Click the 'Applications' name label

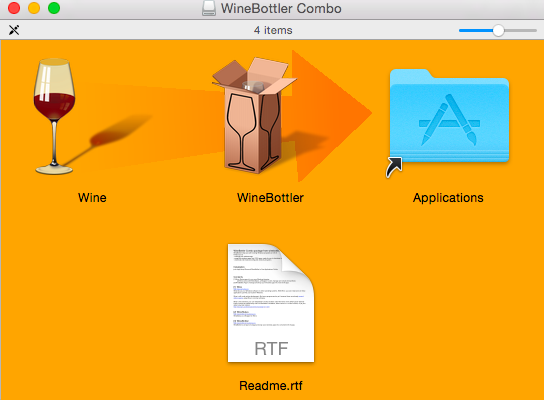coord(448,198)
